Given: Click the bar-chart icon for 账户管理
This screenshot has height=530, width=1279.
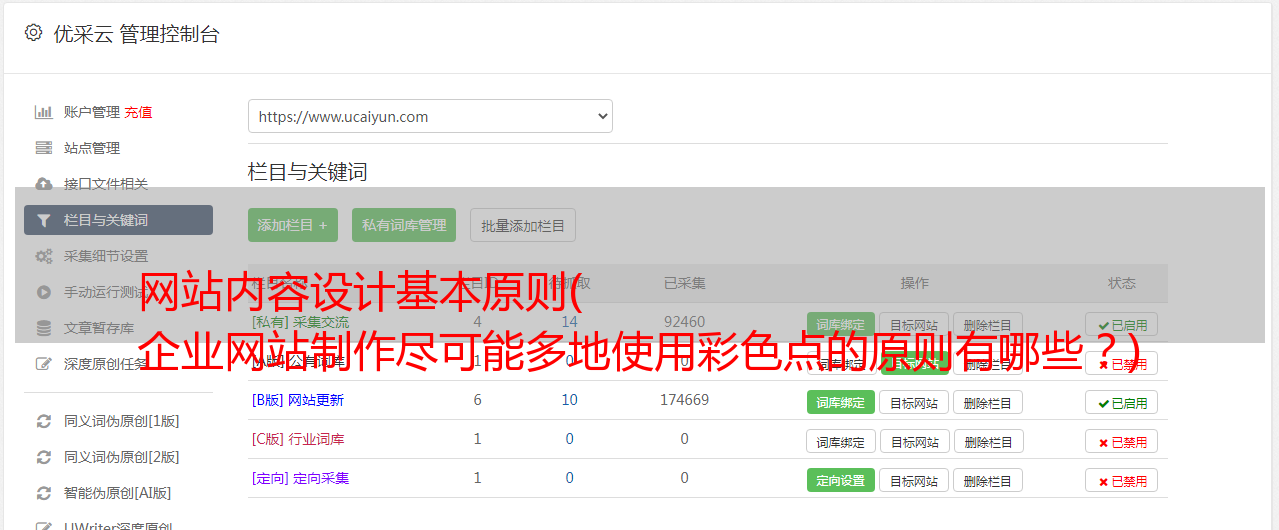Looking at the screenshot, I should (x=44, y=112).
